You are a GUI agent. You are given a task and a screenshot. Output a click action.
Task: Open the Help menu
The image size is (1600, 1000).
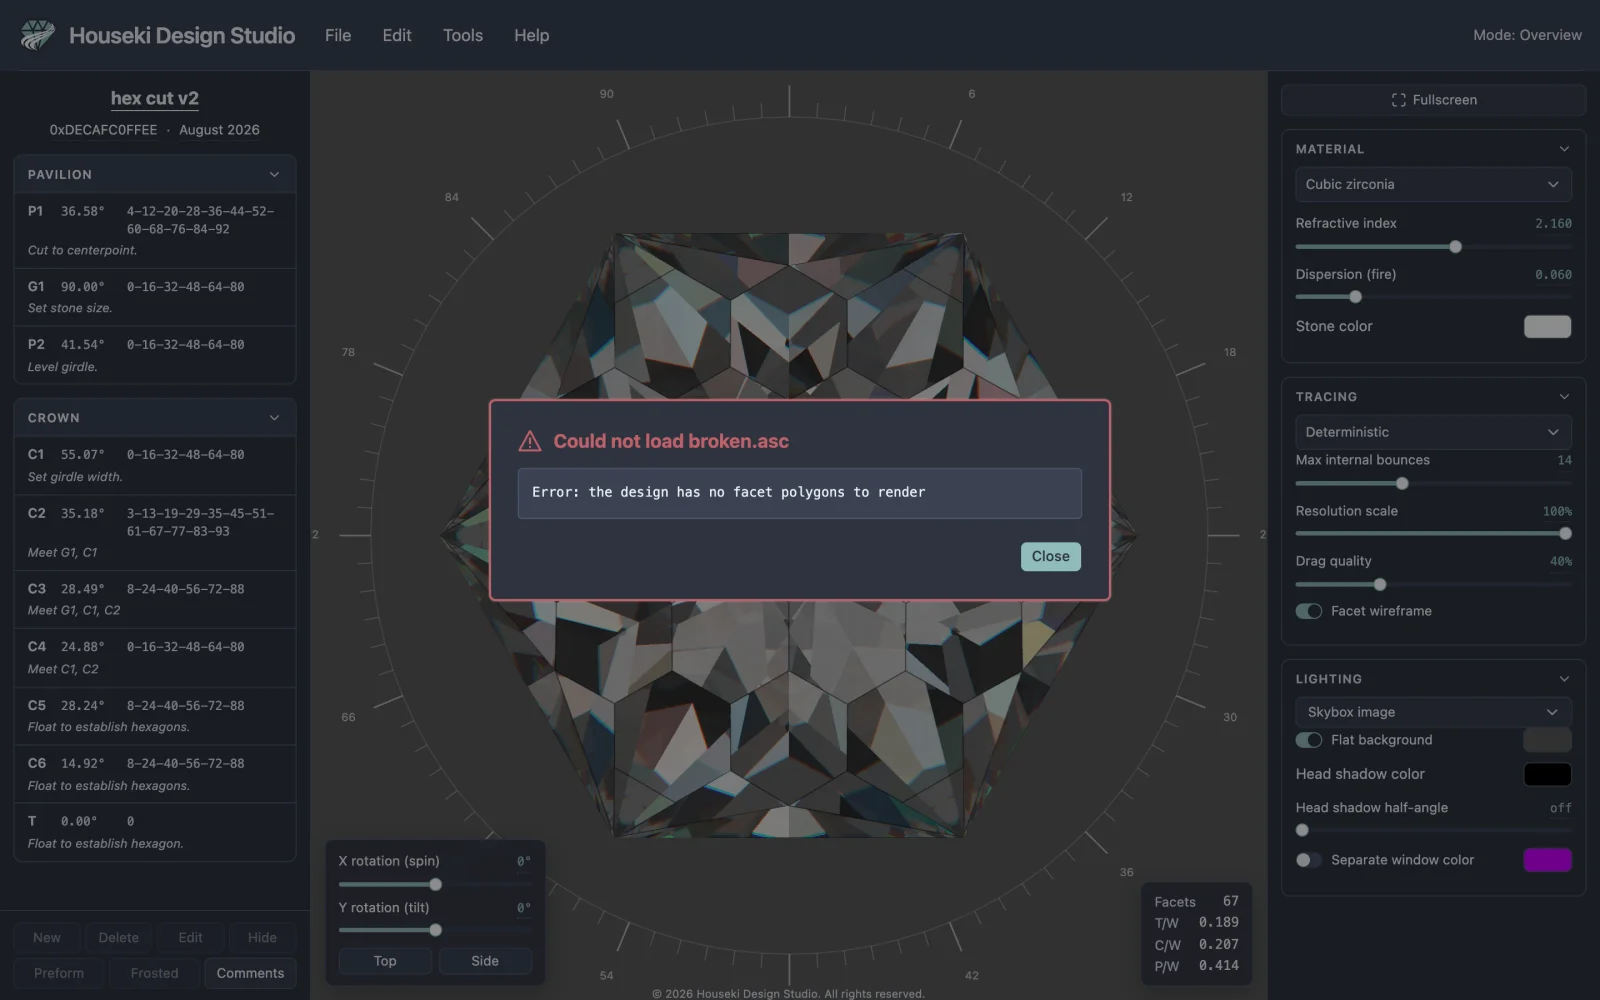click(532, 35)
